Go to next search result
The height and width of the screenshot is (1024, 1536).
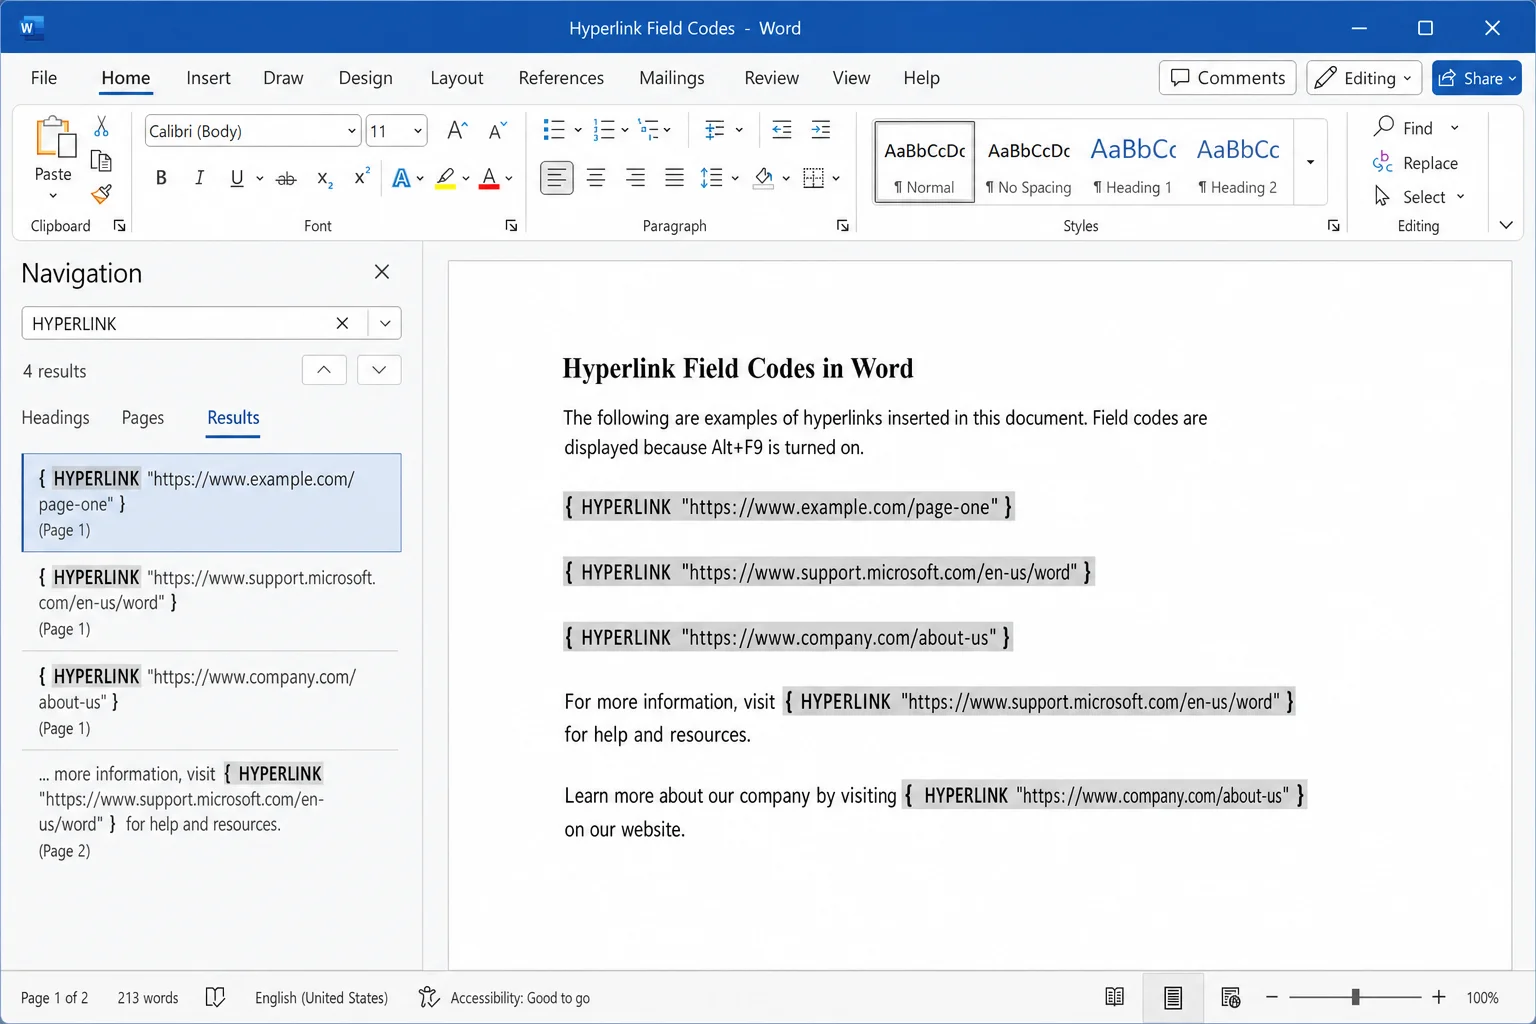(x=379, y=370)
